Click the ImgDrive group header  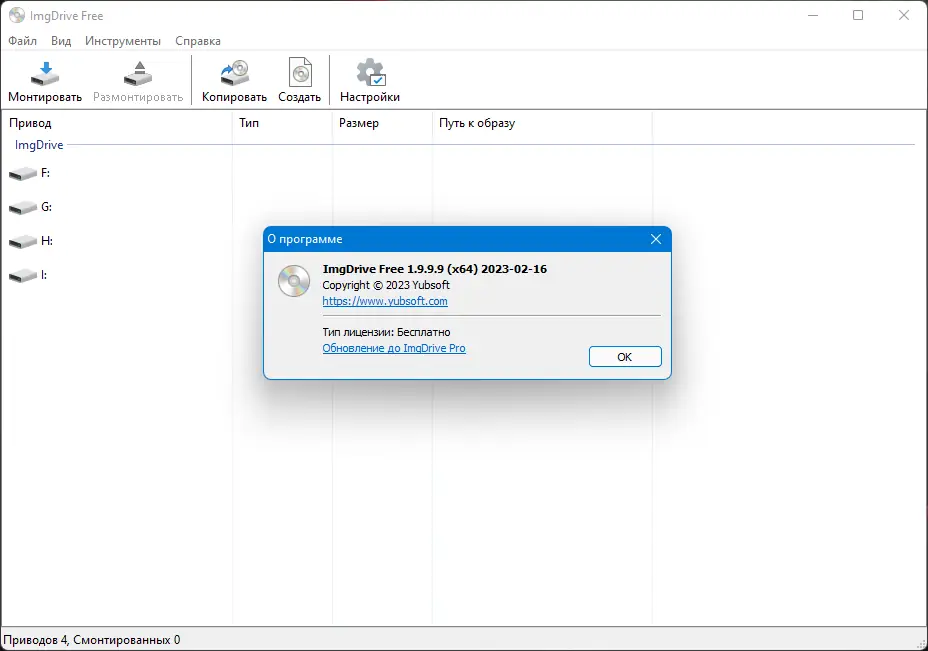39,145
